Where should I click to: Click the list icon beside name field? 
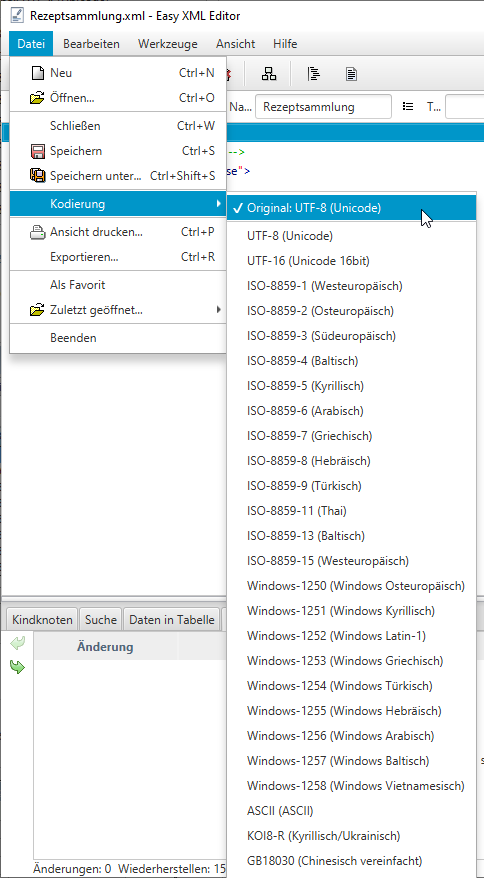pos(408,106)
